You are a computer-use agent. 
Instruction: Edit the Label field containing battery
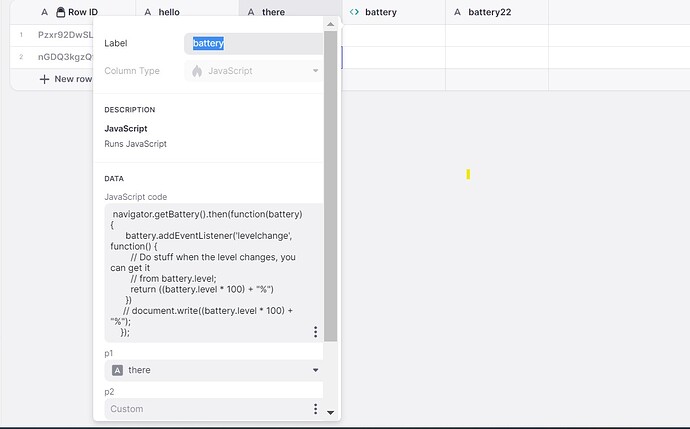[x=253, y=43]
